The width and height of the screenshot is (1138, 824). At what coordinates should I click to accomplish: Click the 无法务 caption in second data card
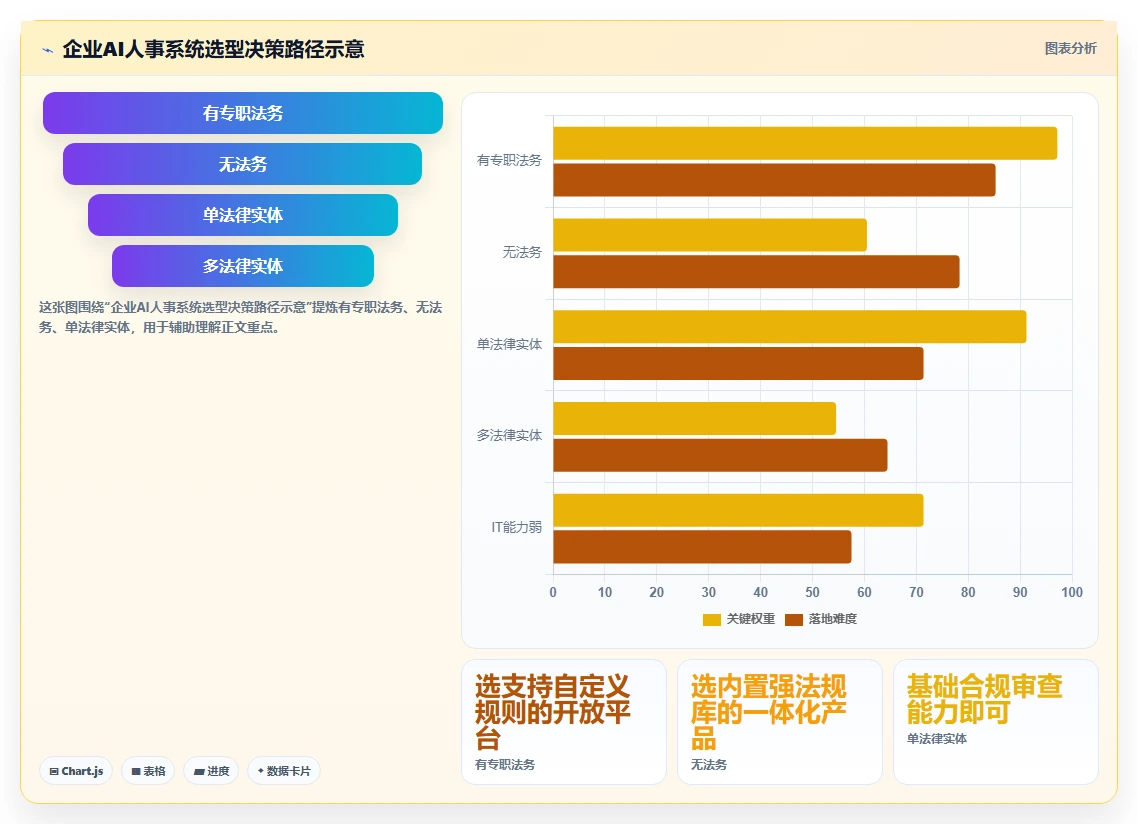pos(709,764)
